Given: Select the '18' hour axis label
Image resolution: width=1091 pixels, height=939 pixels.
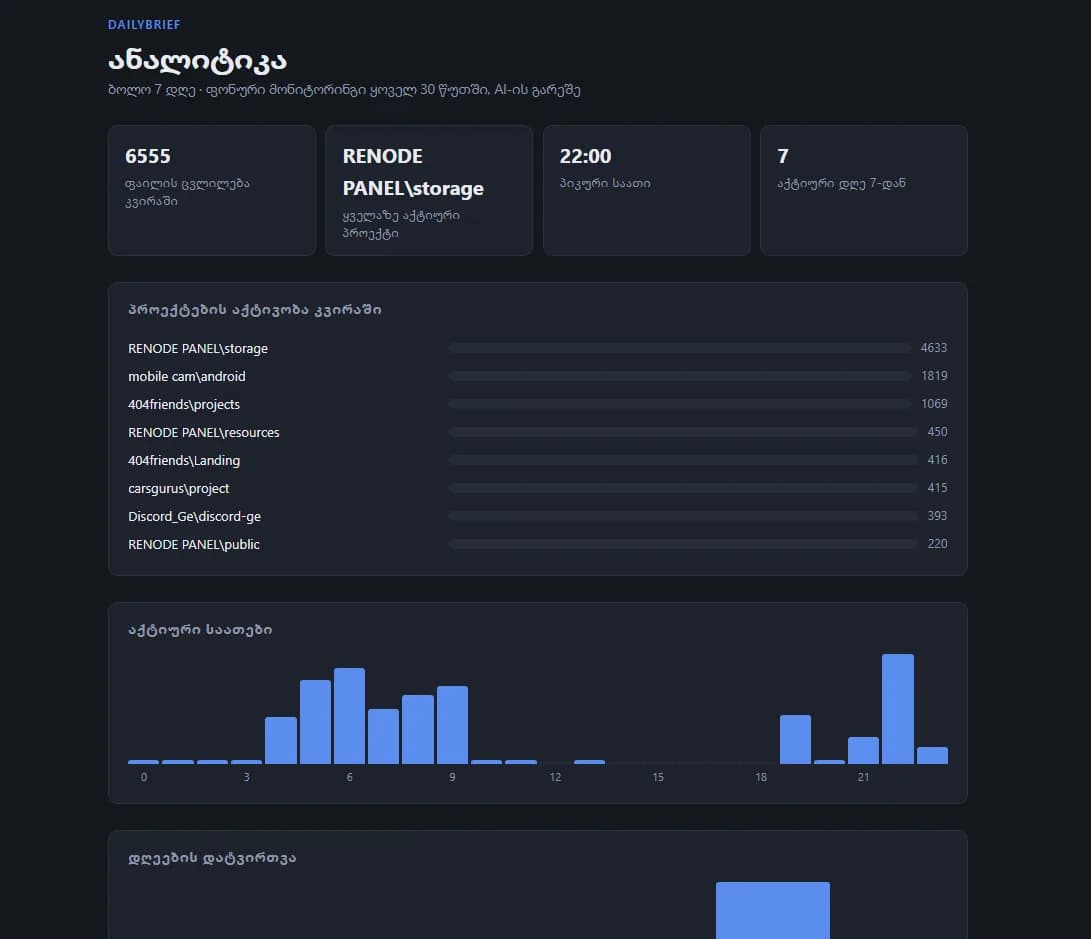Looking at the screenshot, I should [761, 777].
